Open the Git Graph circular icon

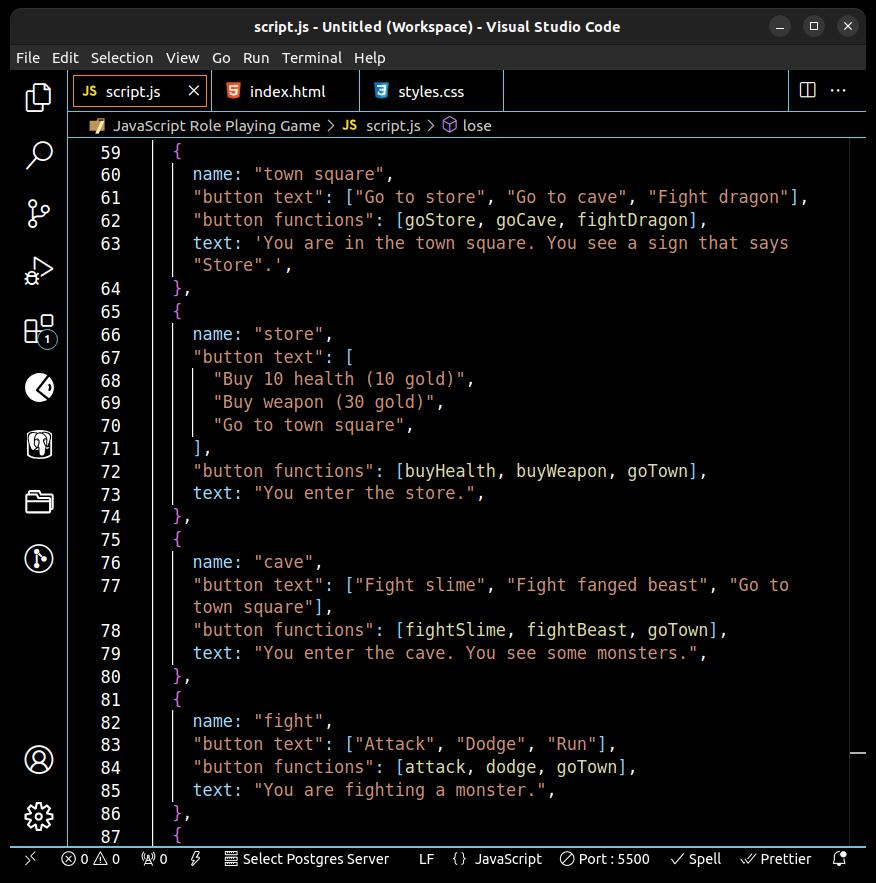pyautogui.click(x=39, y=559)
